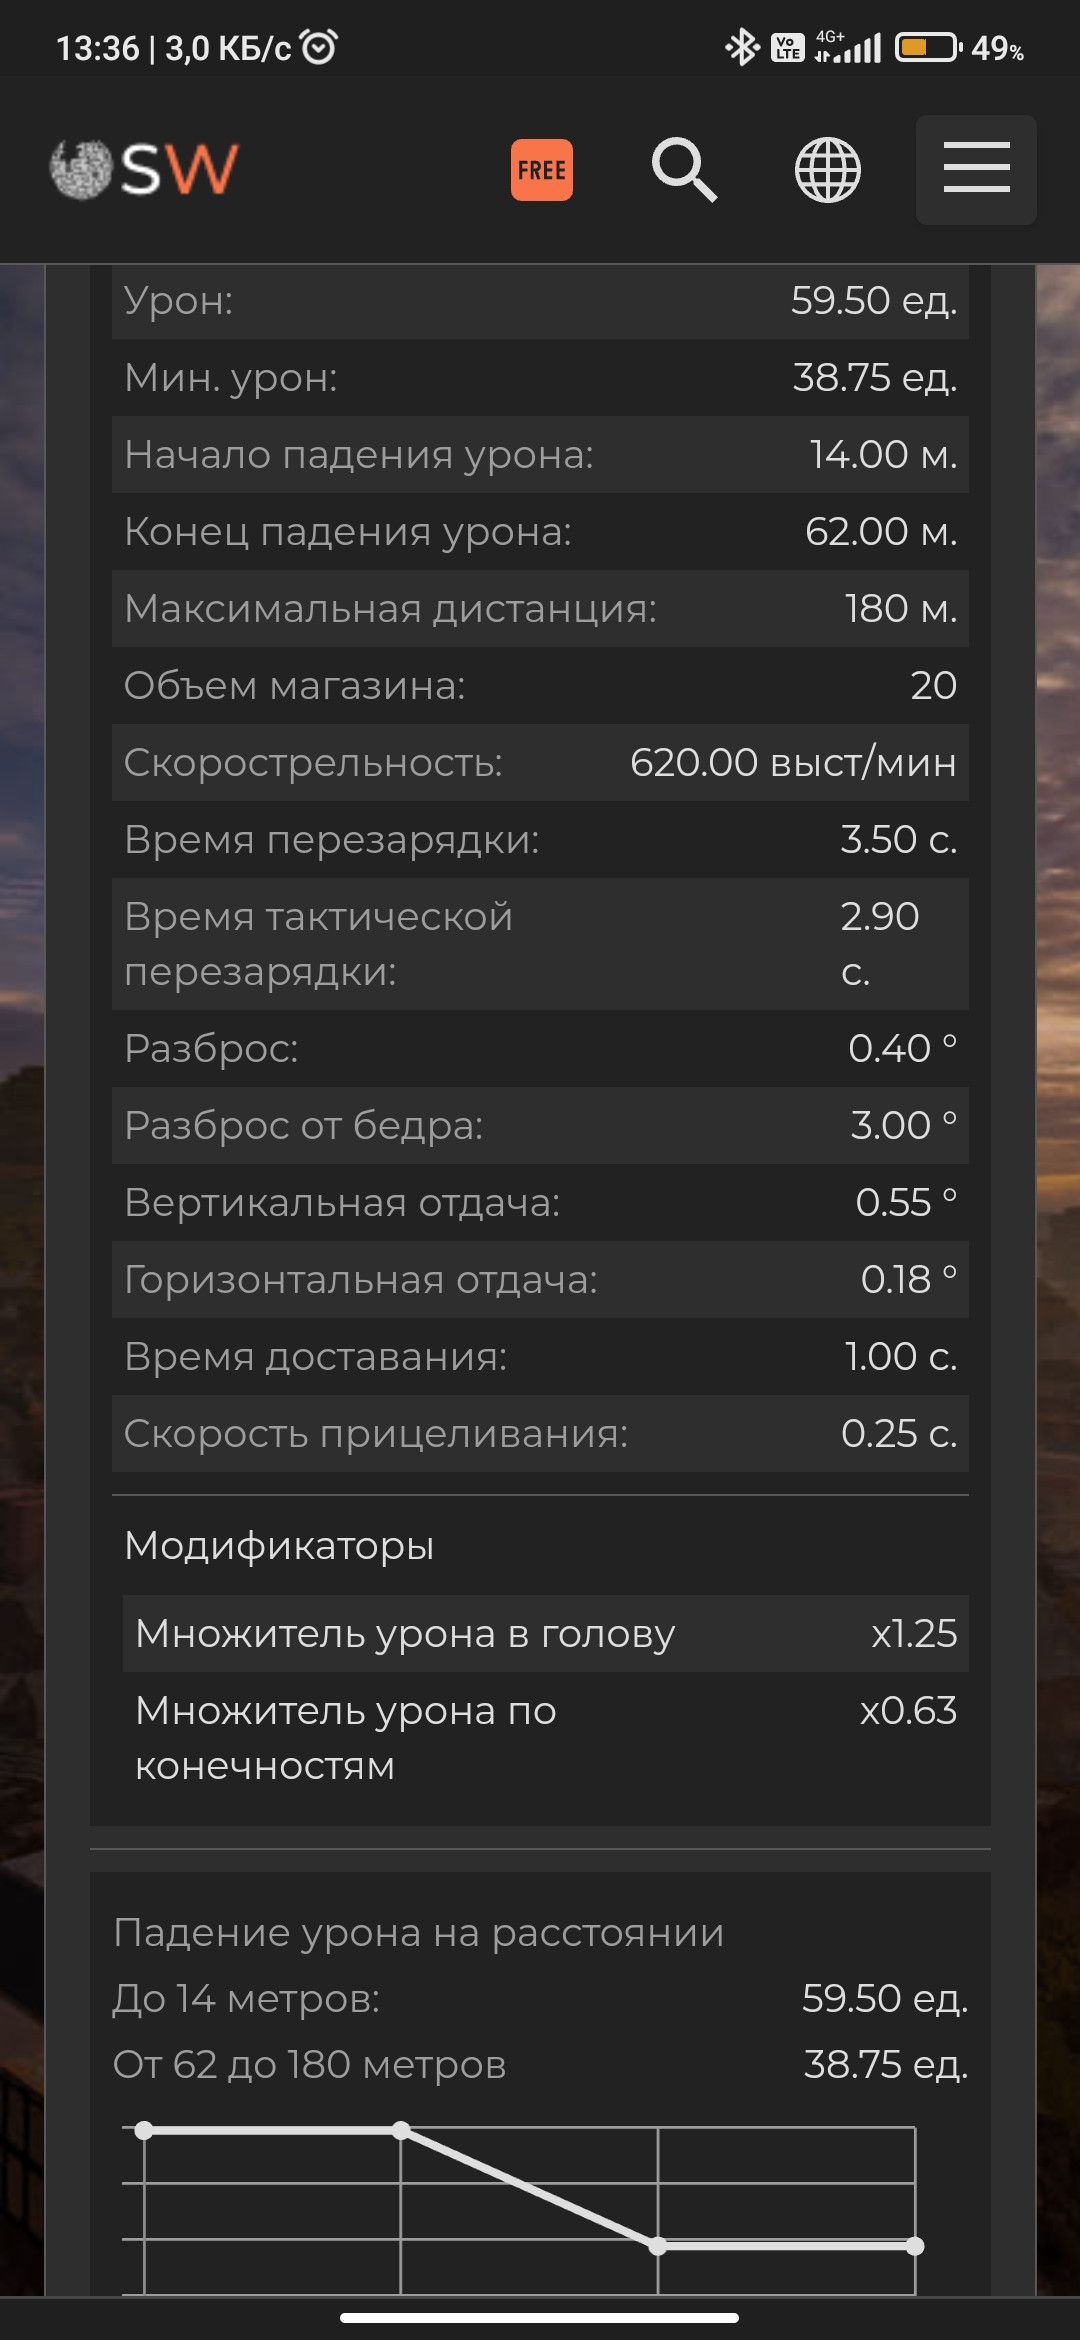Select Множитель урона по конечностям row
Viewport: 1080px width, 2340px height.
546,1738
